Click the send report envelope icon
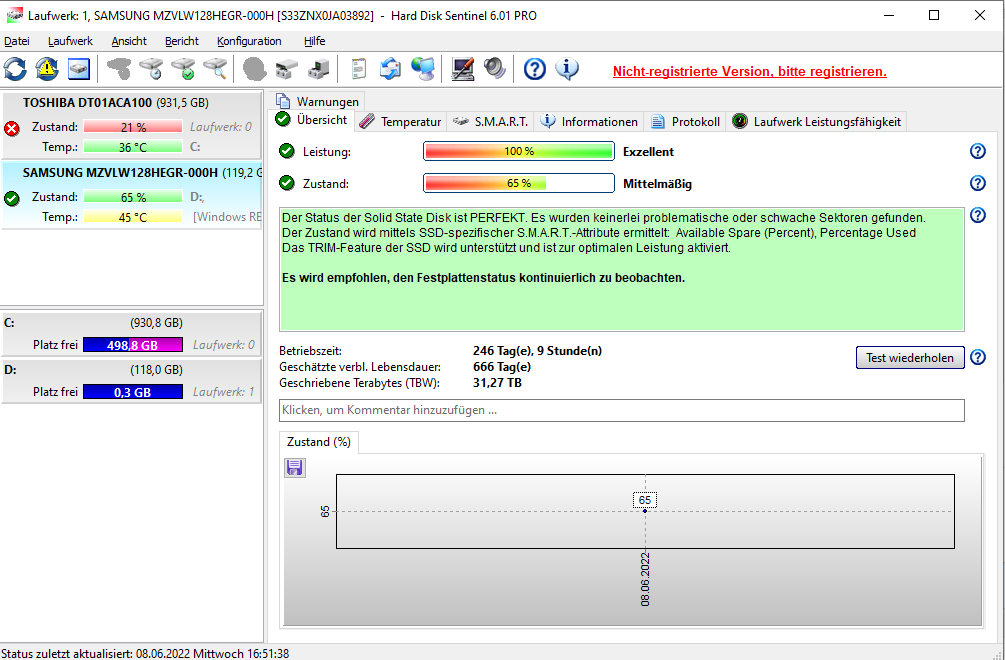The height and width of the screenshot is (660, 1005). 390,69
